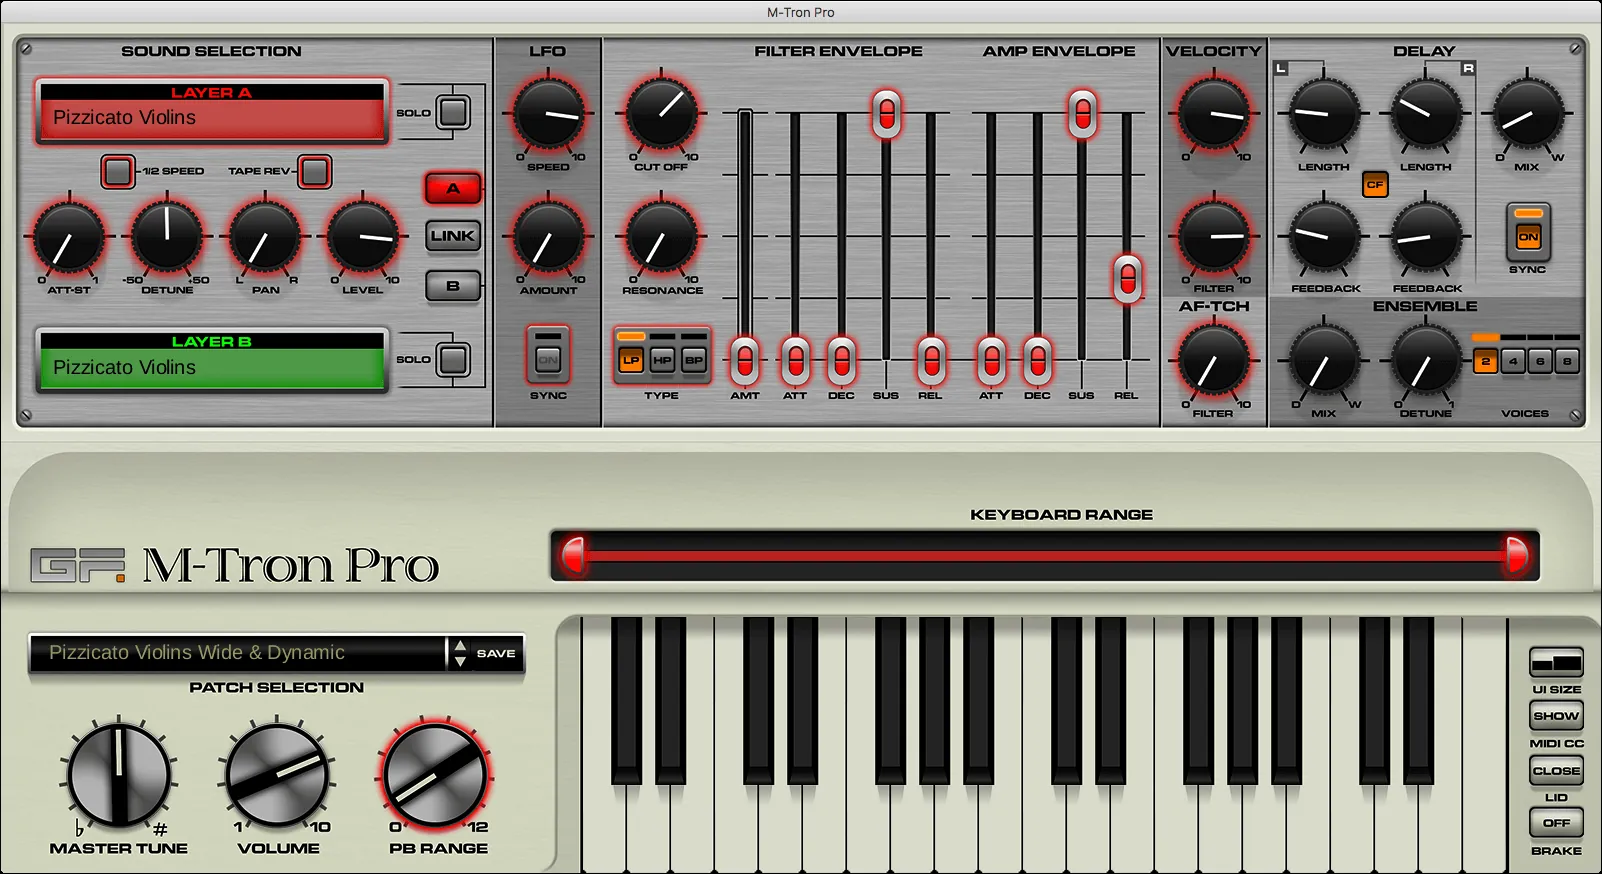Click the Delay L Length knob
Image resolution: width=1602 pixels, height=874 pixels.
click(x=1323, y=113)
